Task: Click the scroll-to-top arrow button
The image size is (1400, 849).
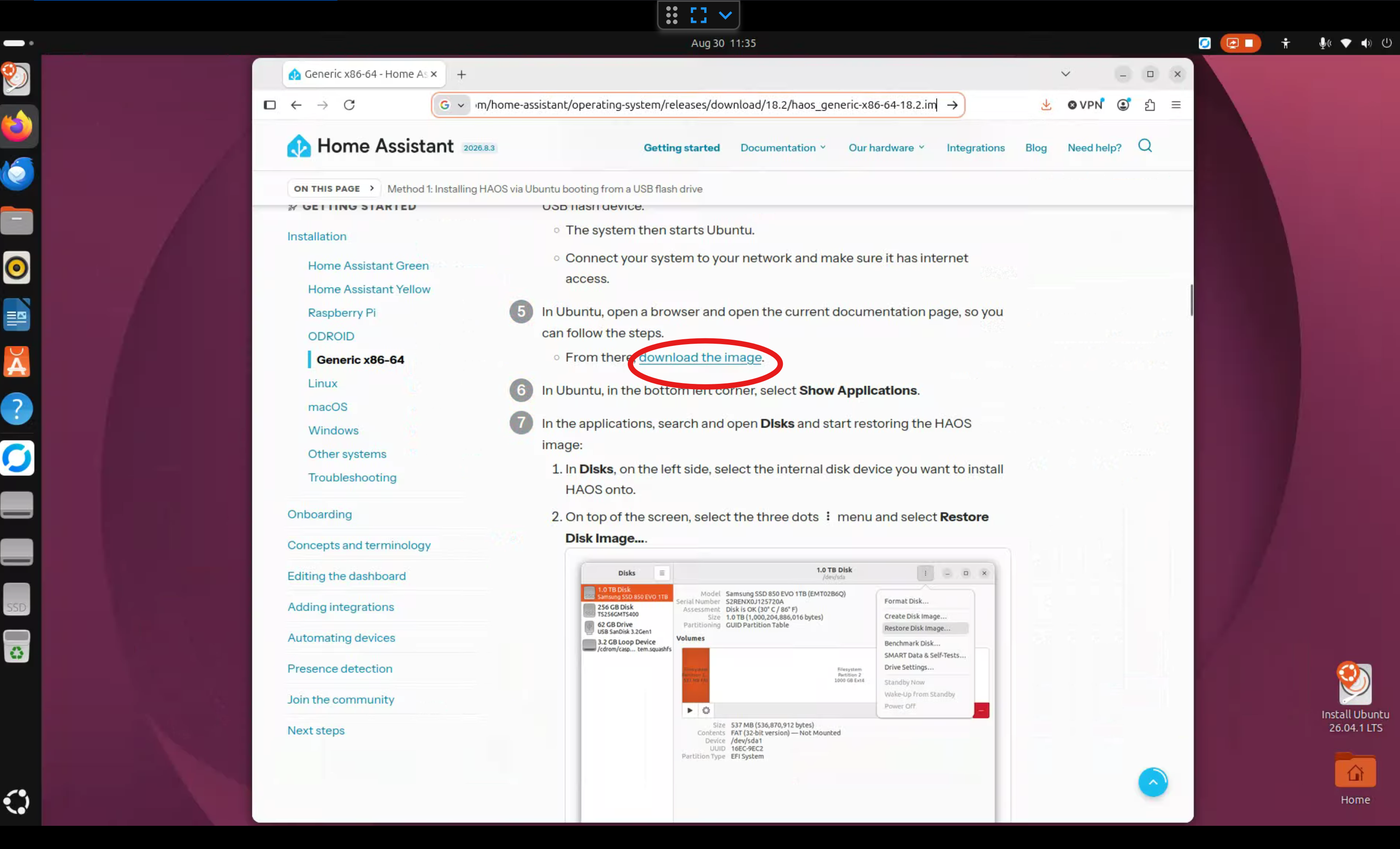Action: pyautogui.click(x=1153, y=782)
